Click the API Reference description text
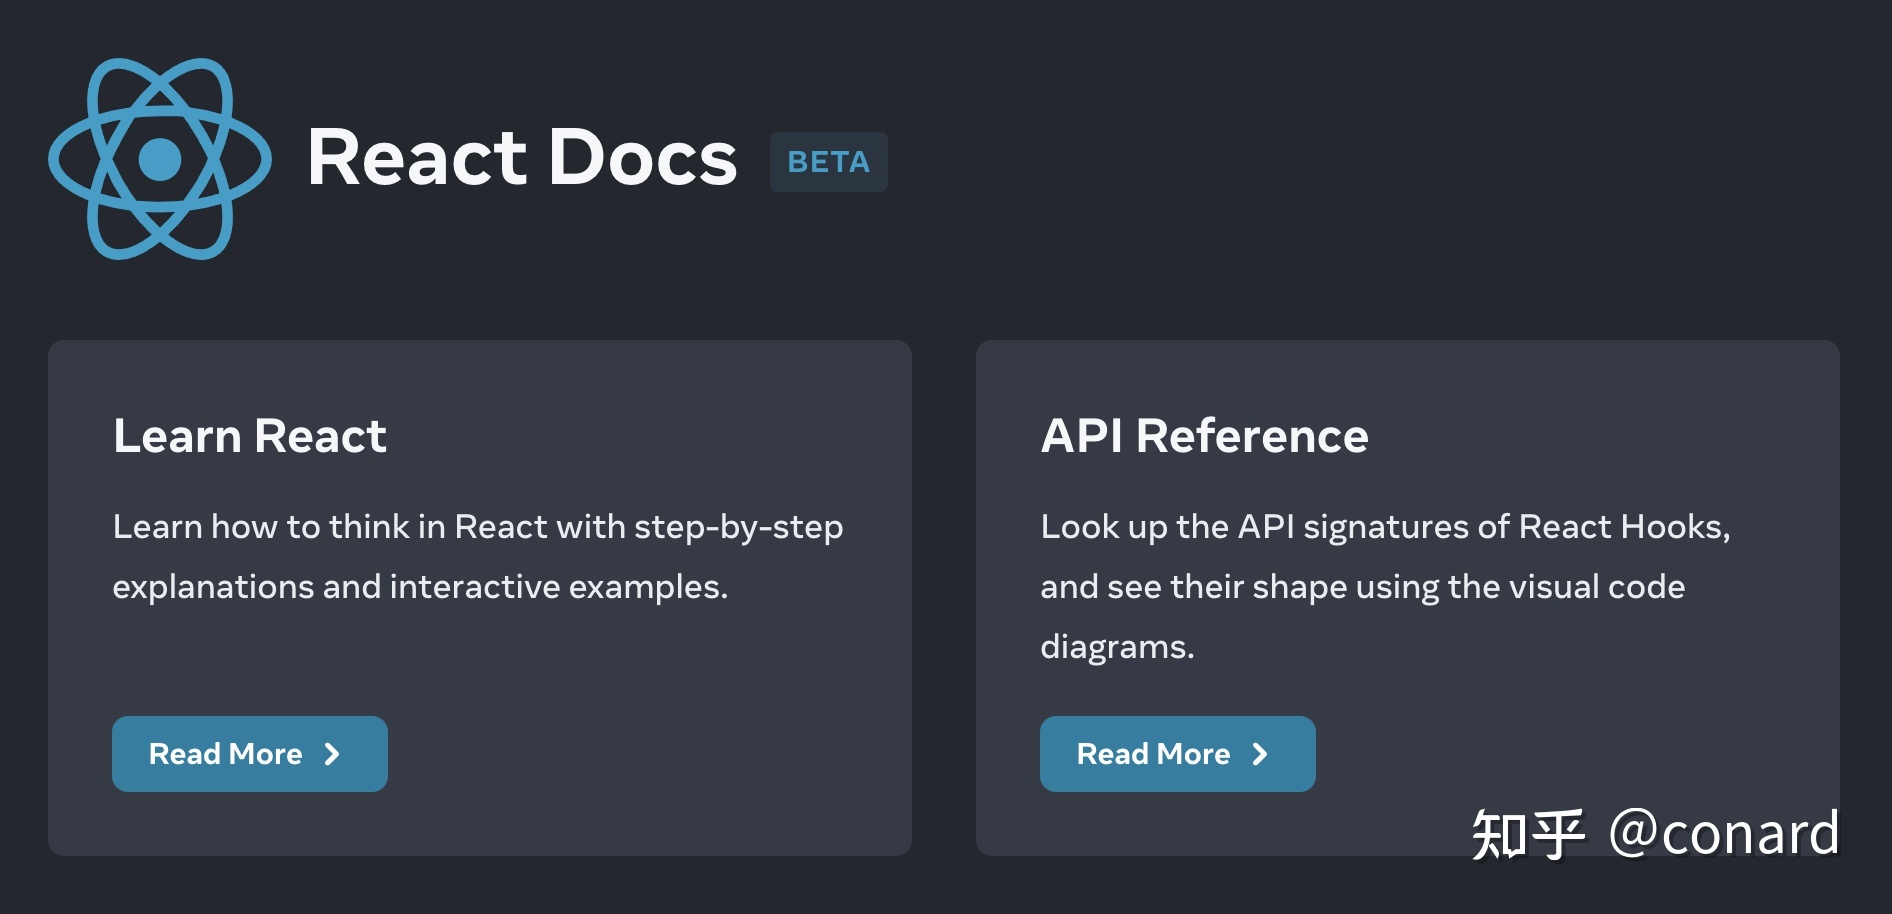 (1385, 587)
